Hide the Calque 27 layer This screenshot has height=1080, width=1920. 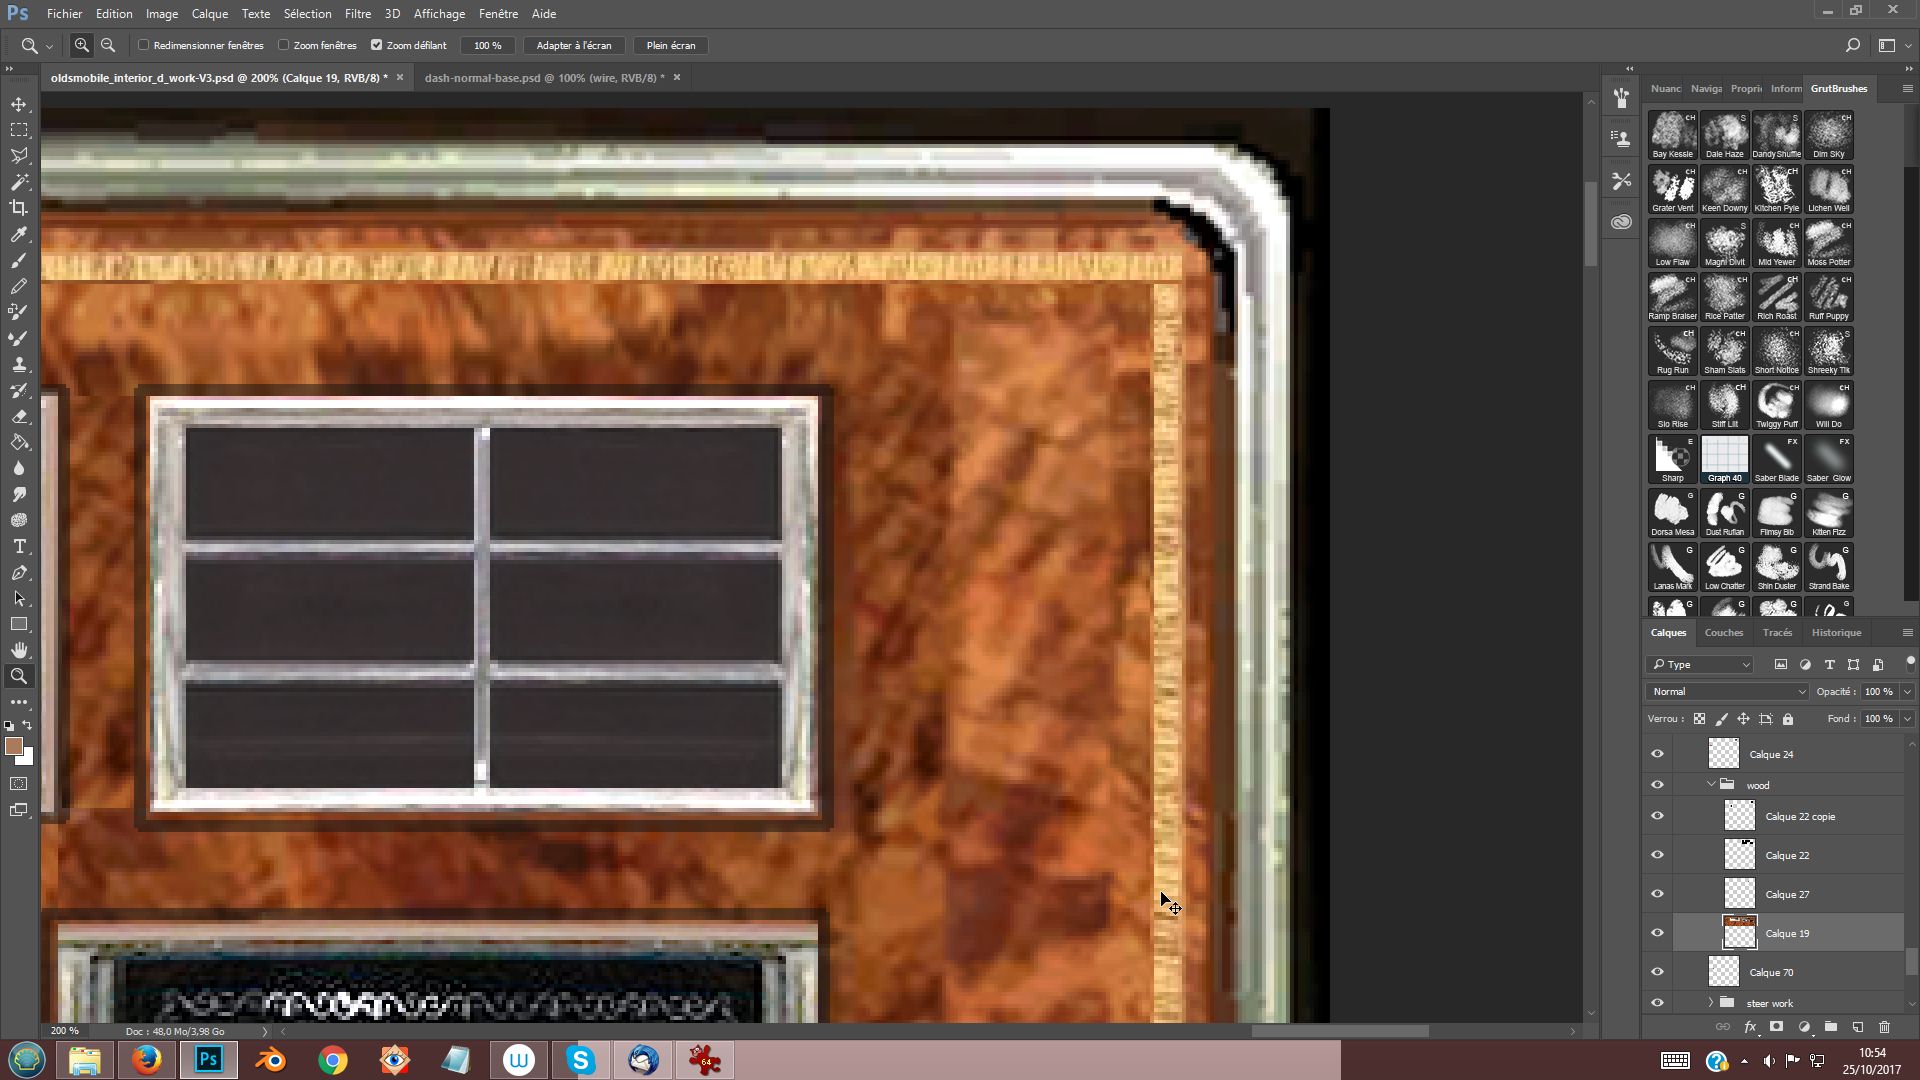(x=1657, y=894)
